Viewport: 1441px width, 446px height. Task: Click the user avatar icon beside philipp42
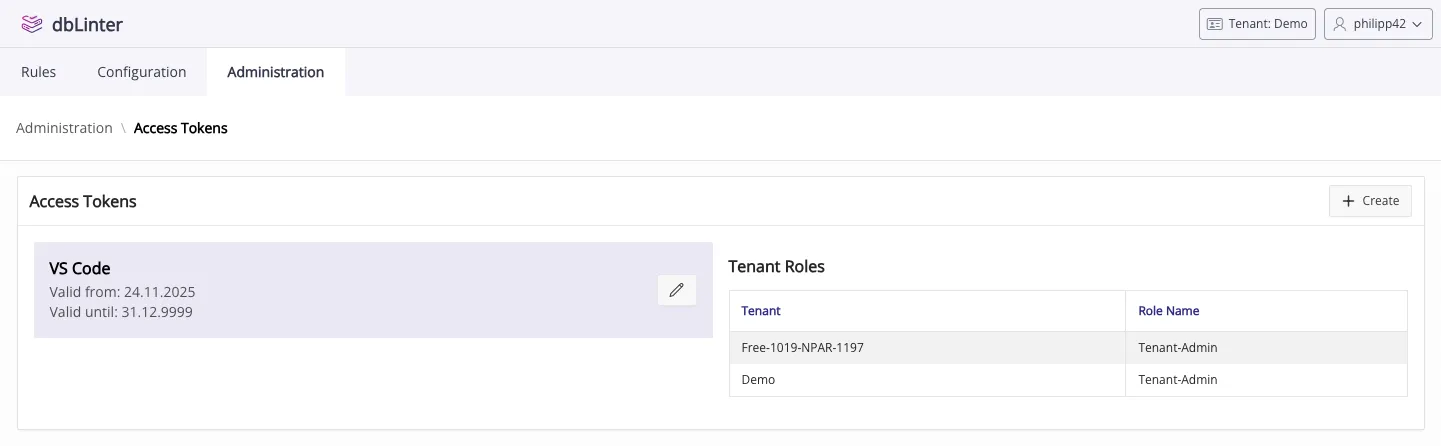coord(1340,24)
